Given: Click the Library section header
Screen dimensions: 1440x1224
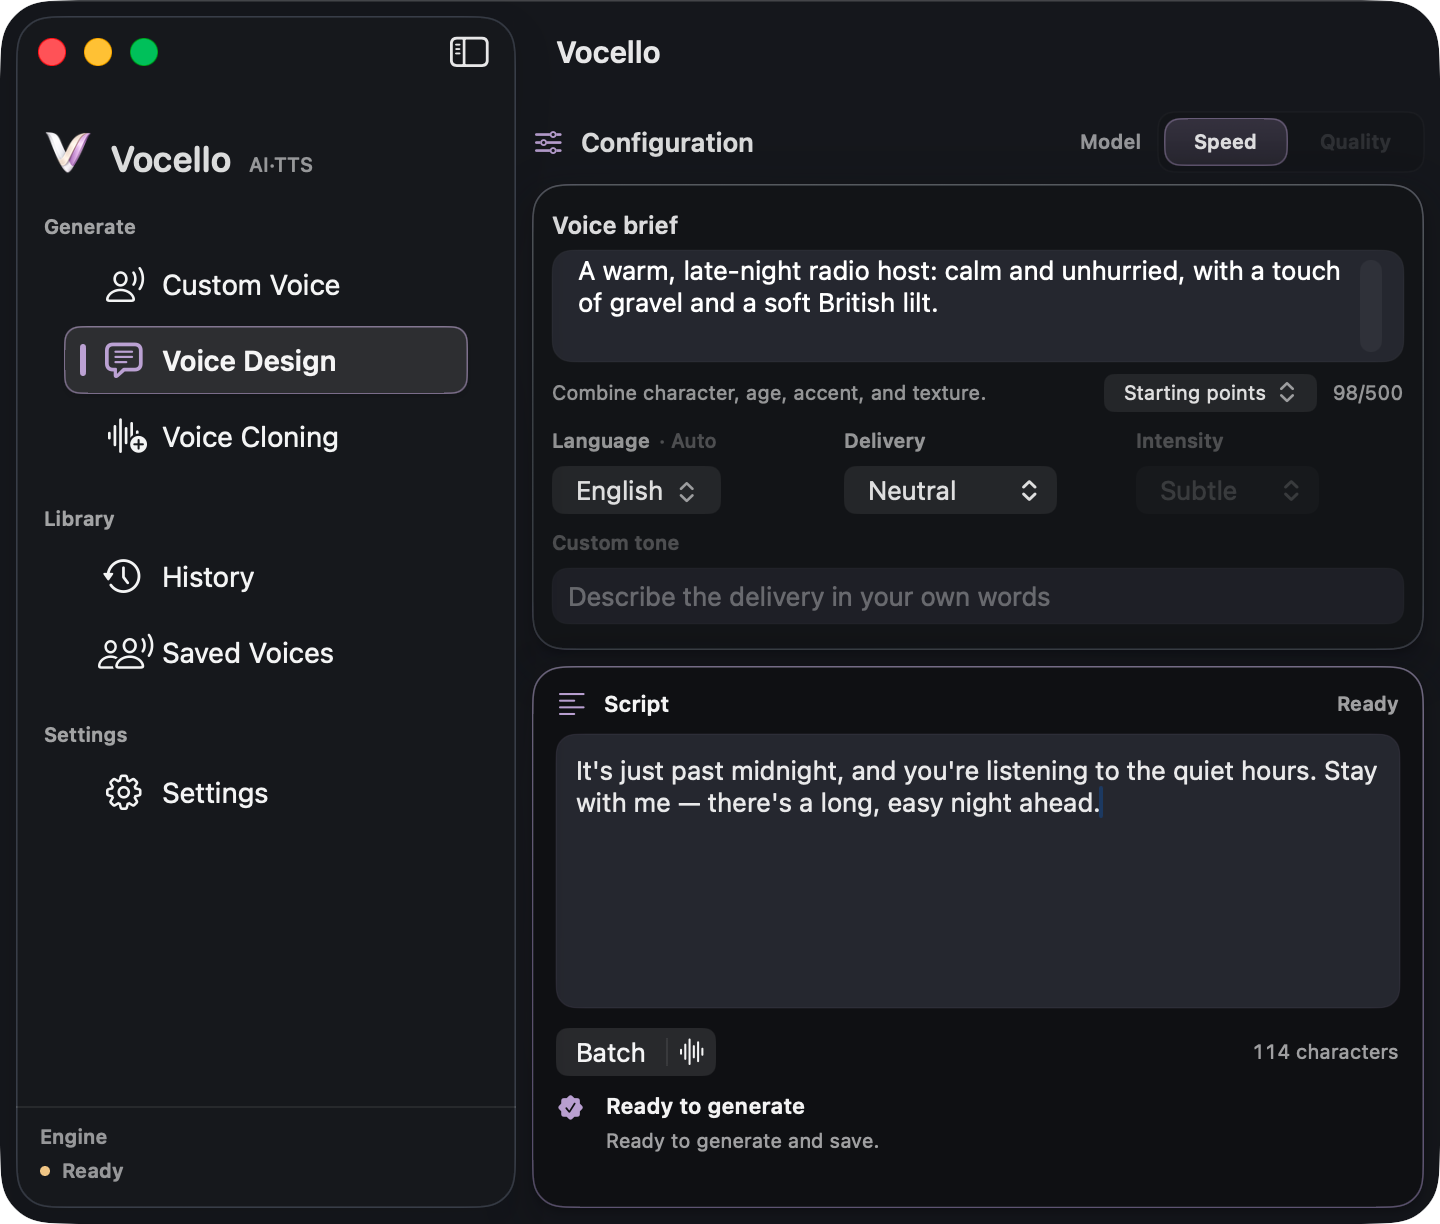Looking at the screenshot, I should click(79, 519).
